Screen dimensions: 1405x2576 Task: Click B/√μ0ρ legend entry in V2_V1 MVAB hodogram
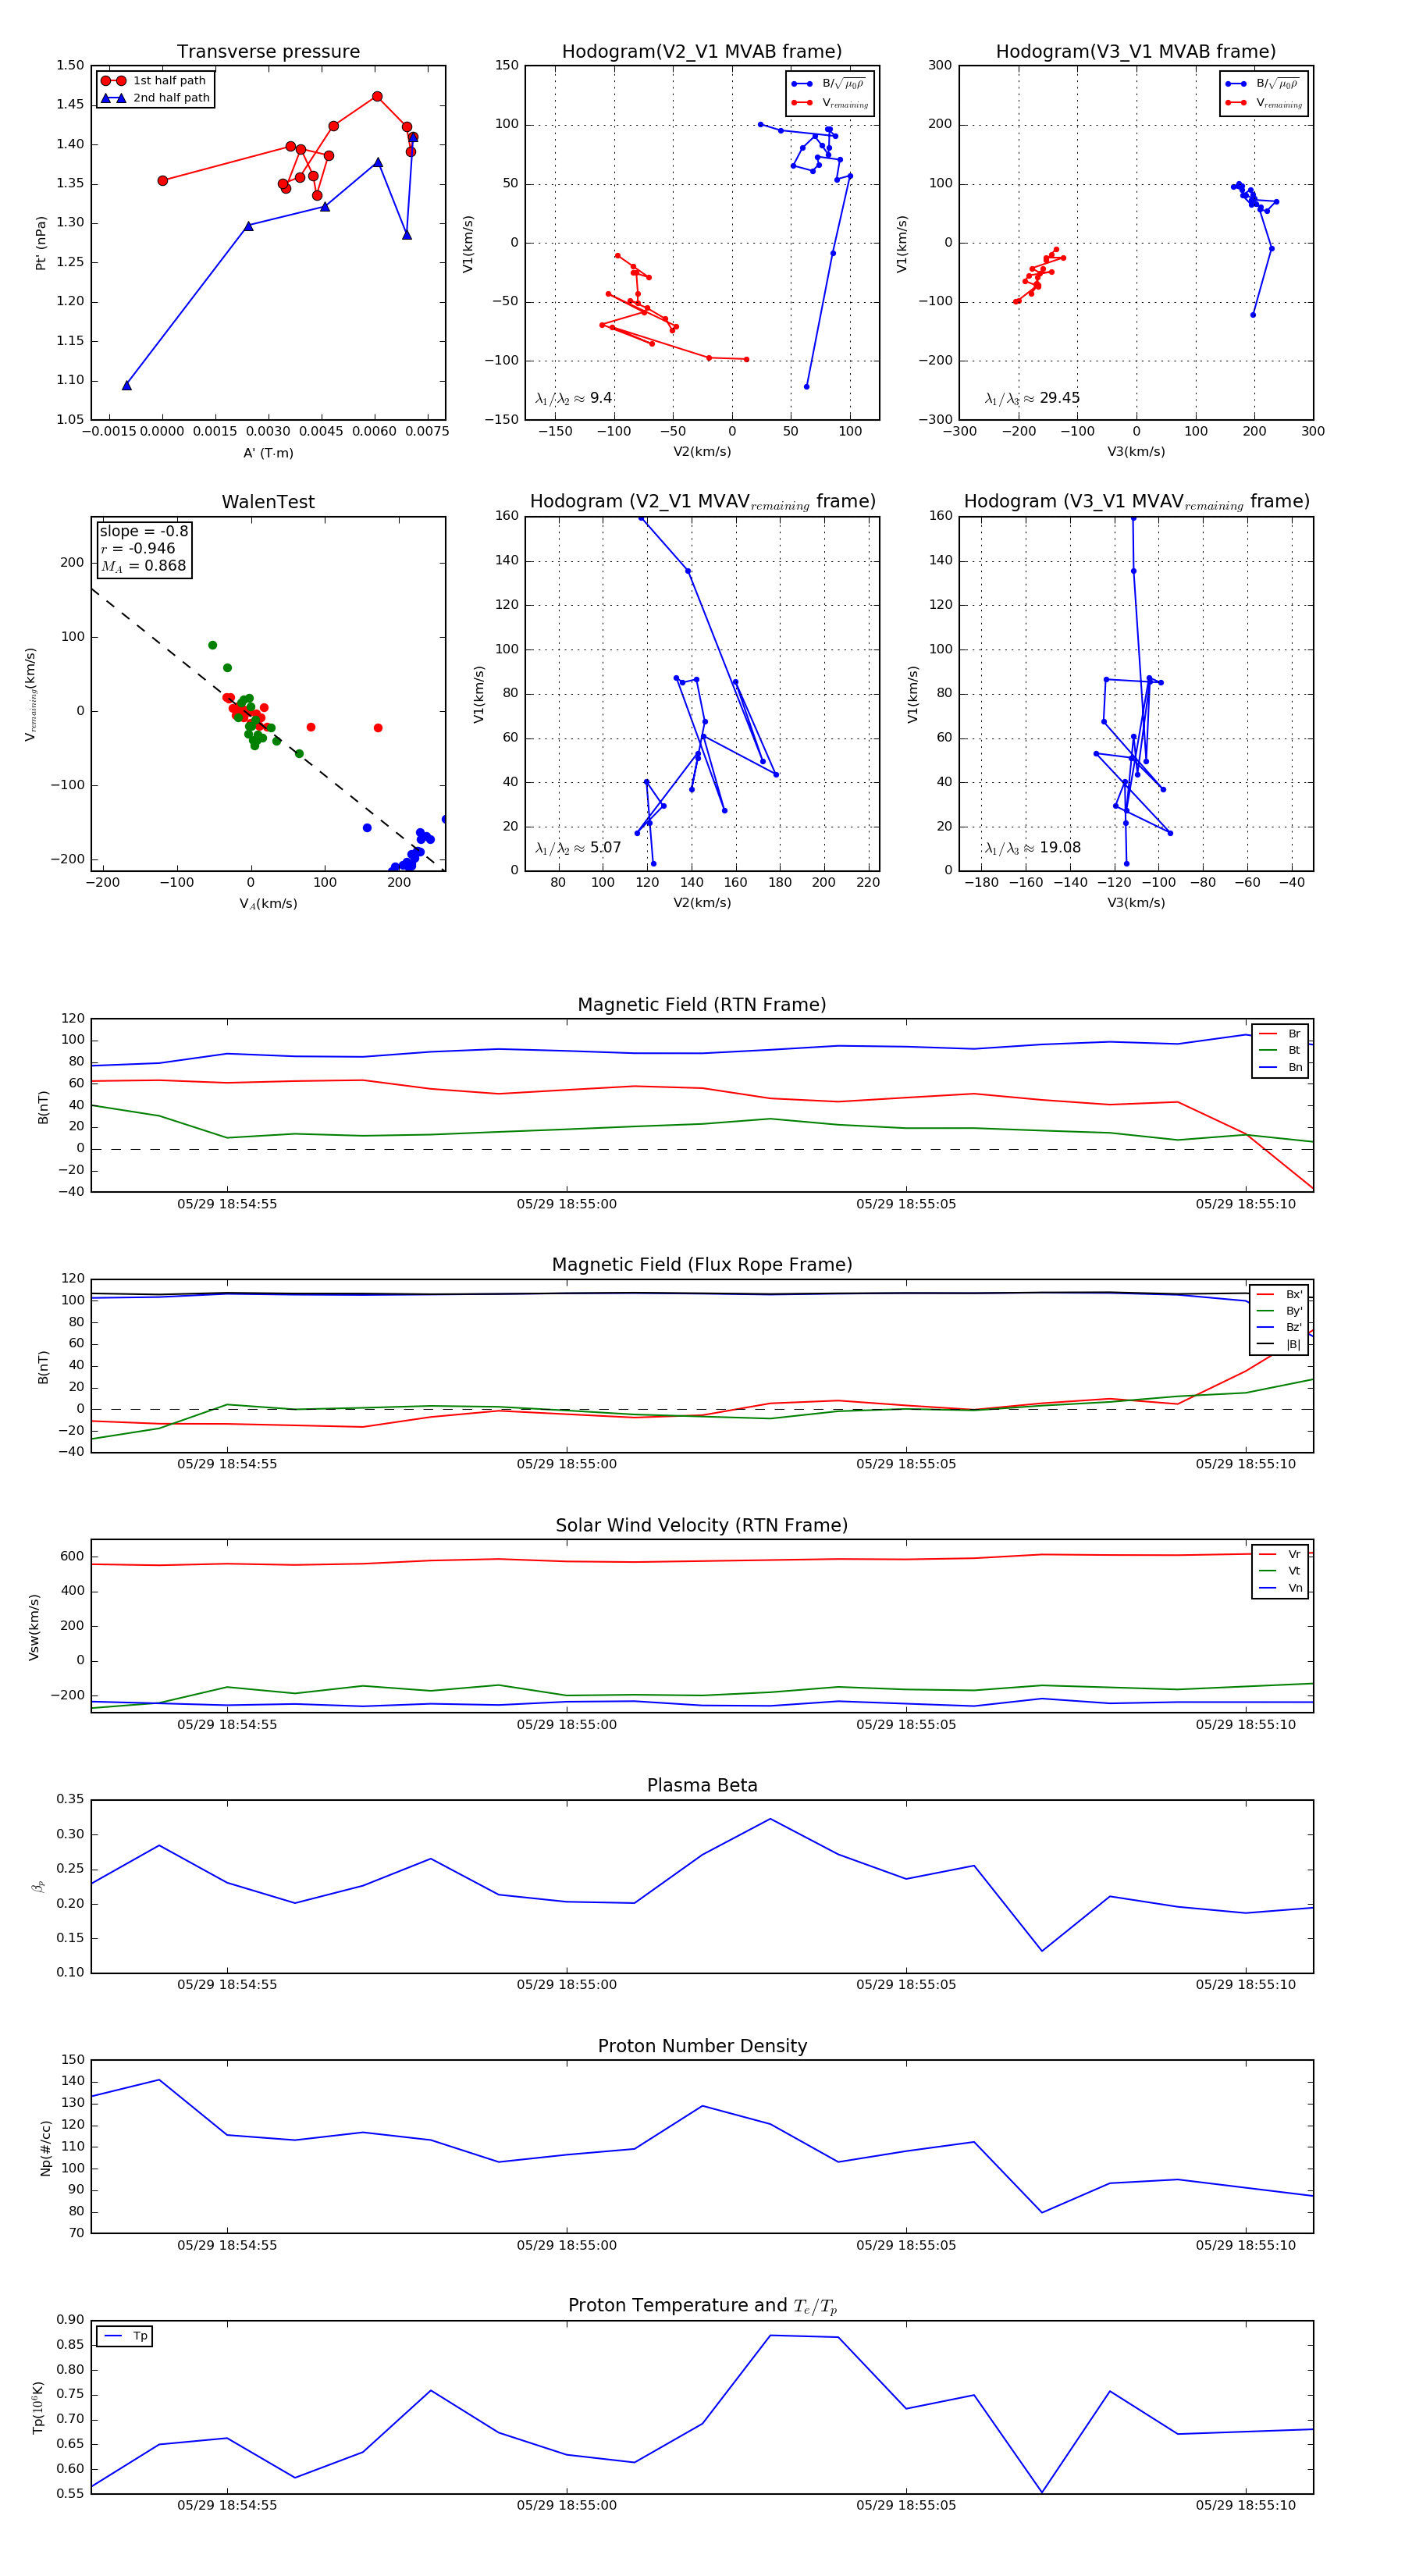pos(829,84)
